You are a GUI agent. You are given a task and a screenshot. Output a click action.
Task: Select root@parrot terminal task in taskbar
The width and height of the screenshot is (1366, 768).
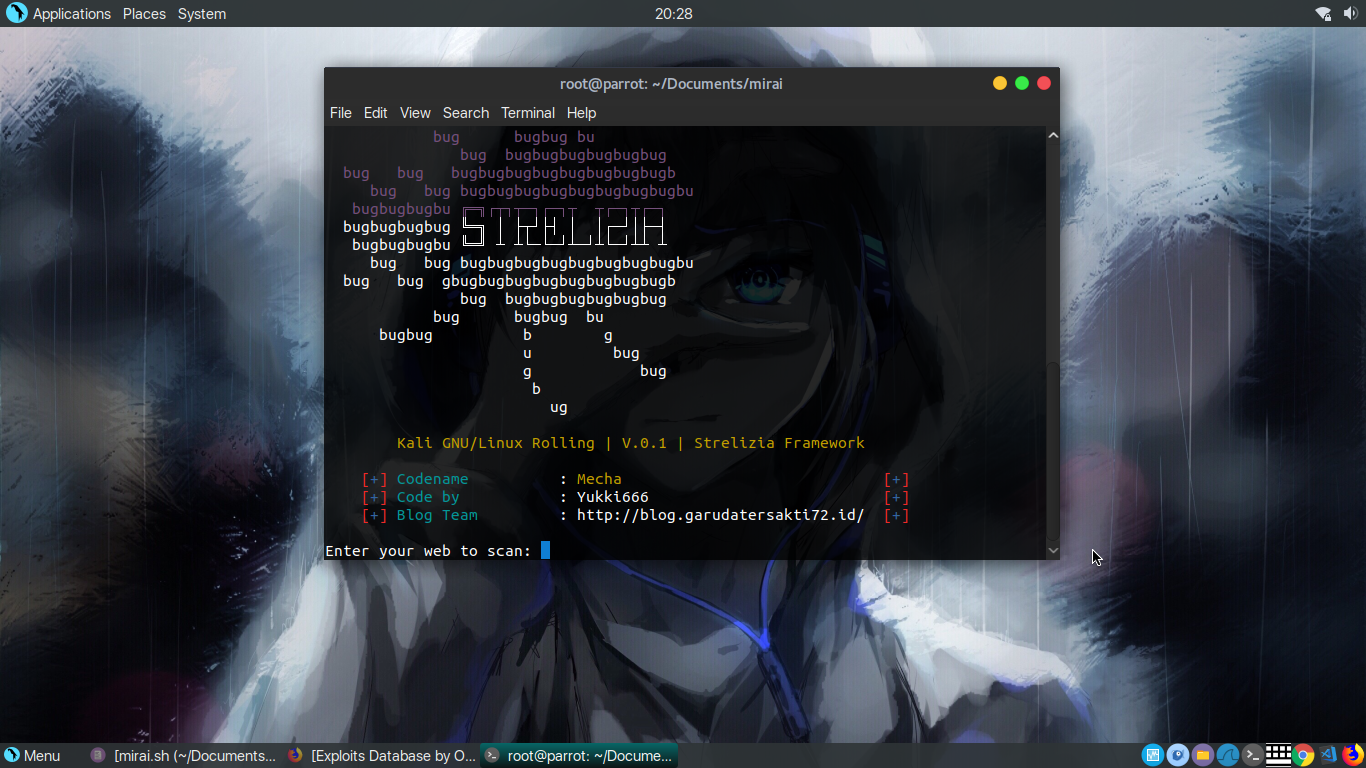tap(579, 756)
